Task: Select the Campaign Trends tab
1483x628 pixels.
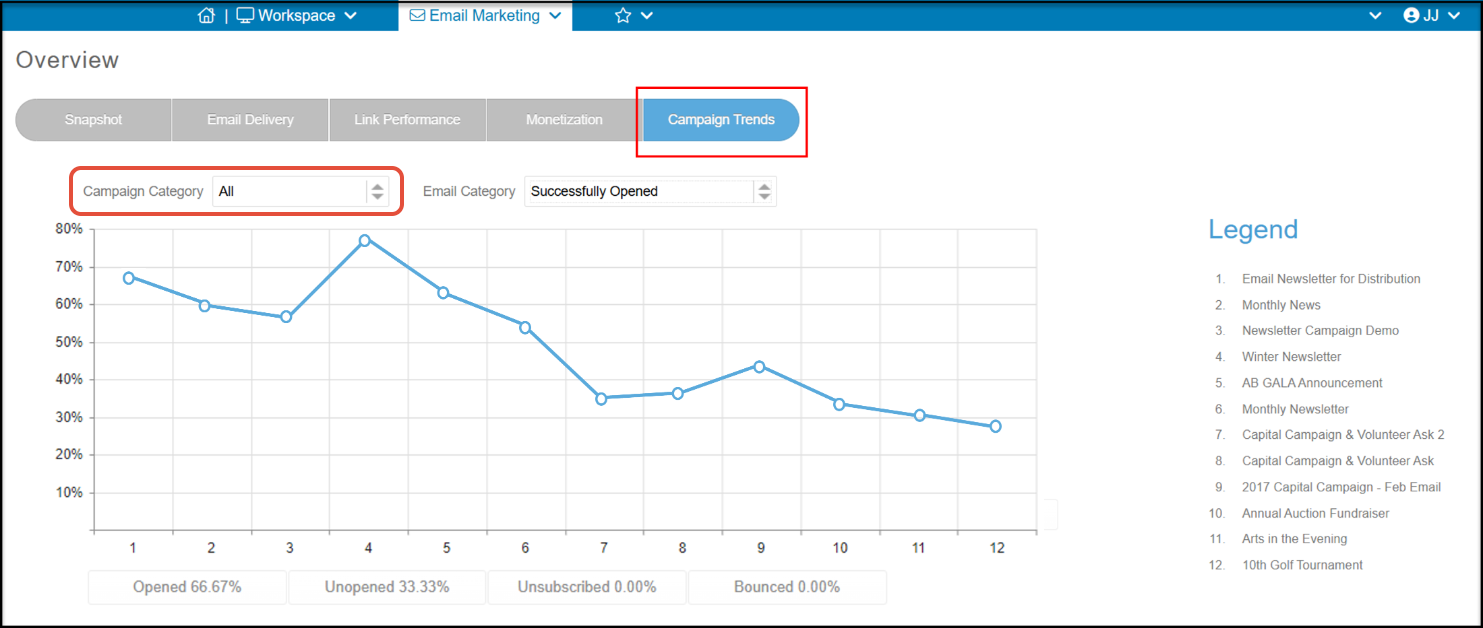Action: pos(721,120)
